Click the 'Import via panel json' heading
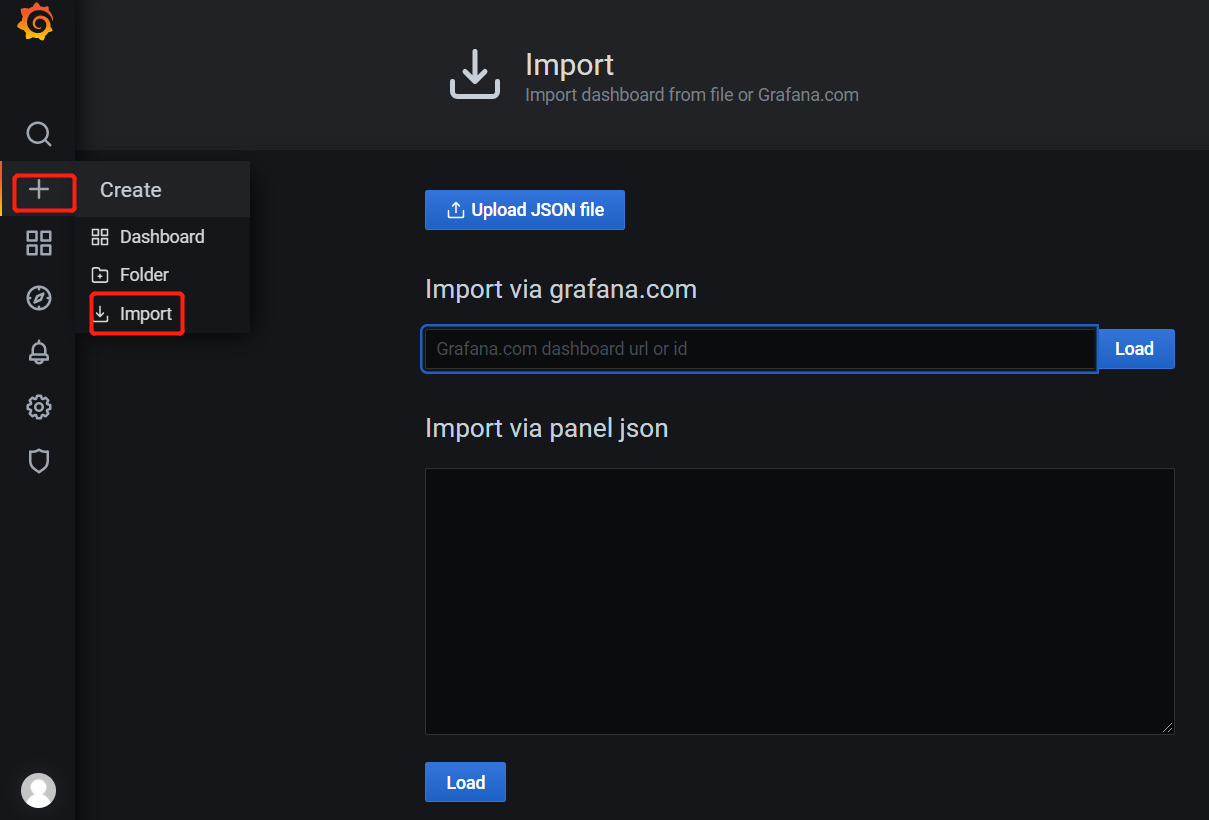 pos(547,428)
